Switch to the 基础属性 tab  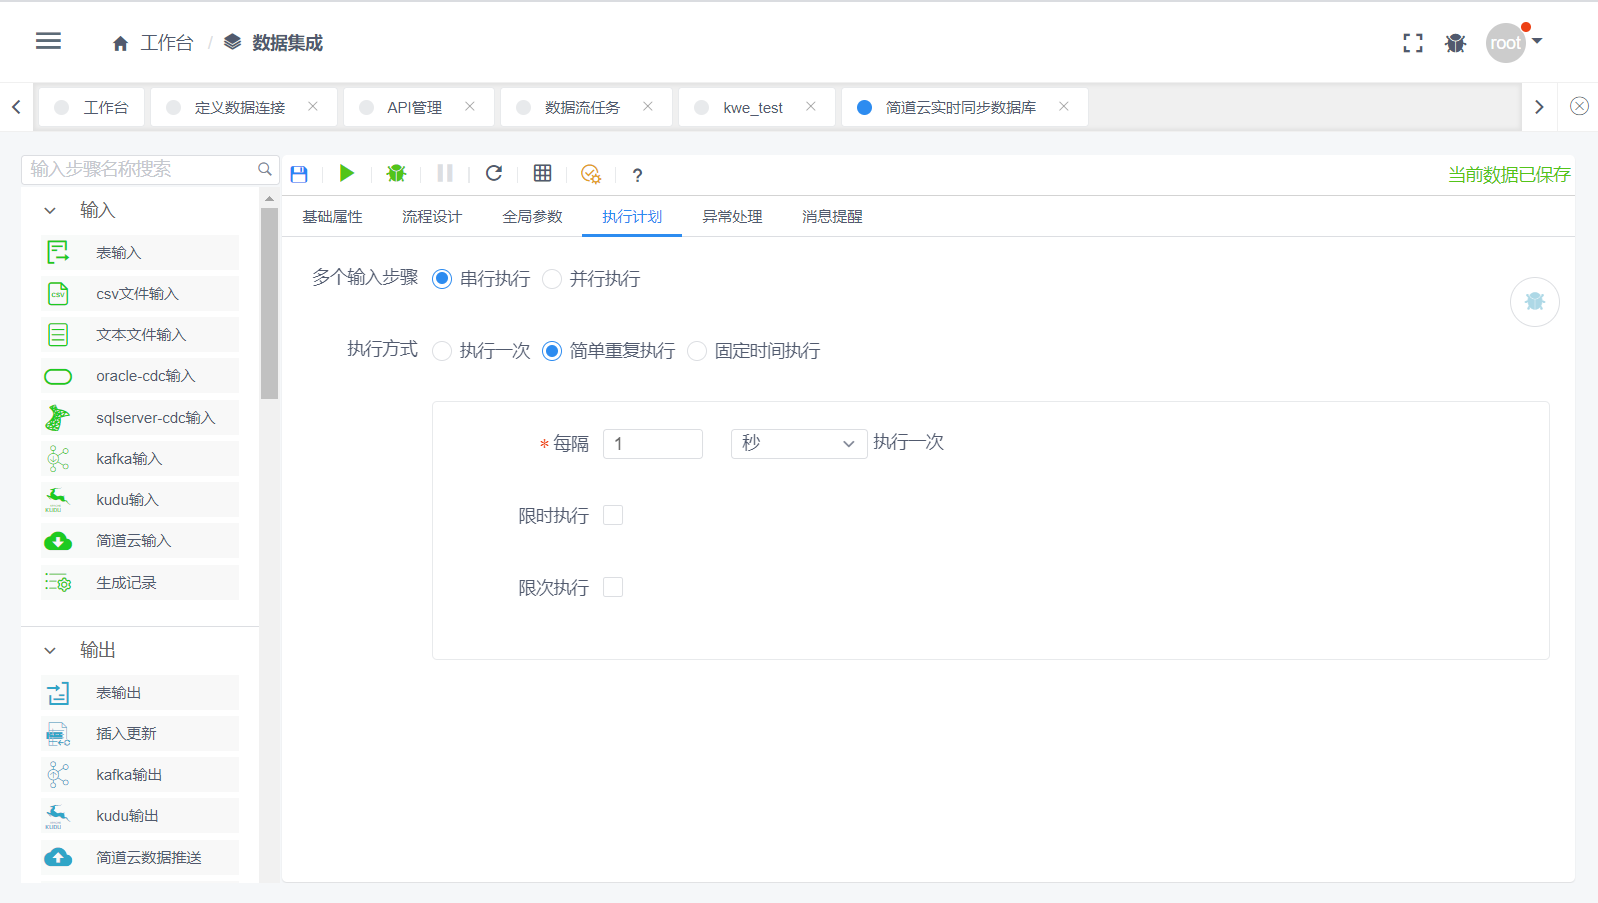[332, 216]
